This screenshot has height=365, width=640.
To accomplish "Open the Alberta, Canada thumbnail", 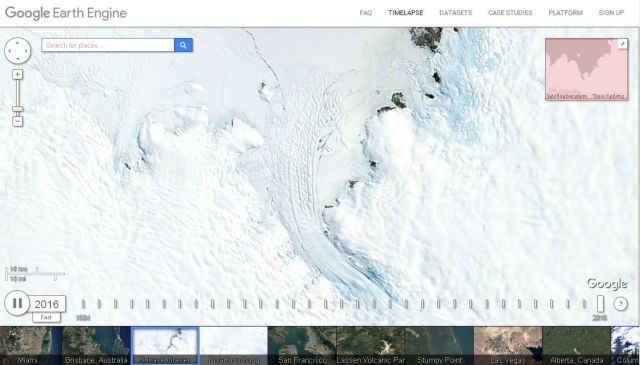I will (x=576, y=345).
